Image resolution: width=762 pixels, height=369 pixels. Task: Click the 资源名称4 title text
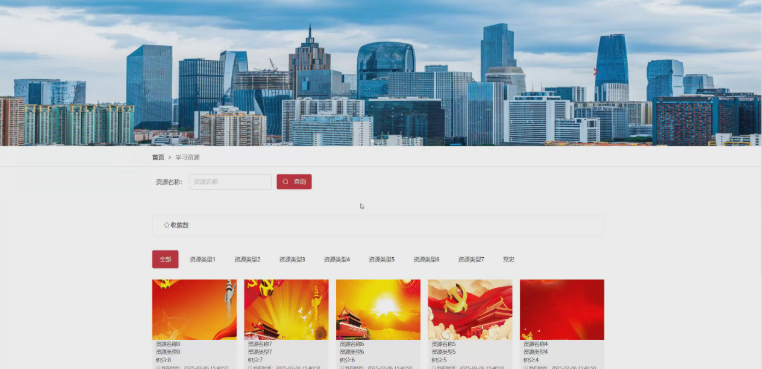pyautogui.click(x=536, y=344)
